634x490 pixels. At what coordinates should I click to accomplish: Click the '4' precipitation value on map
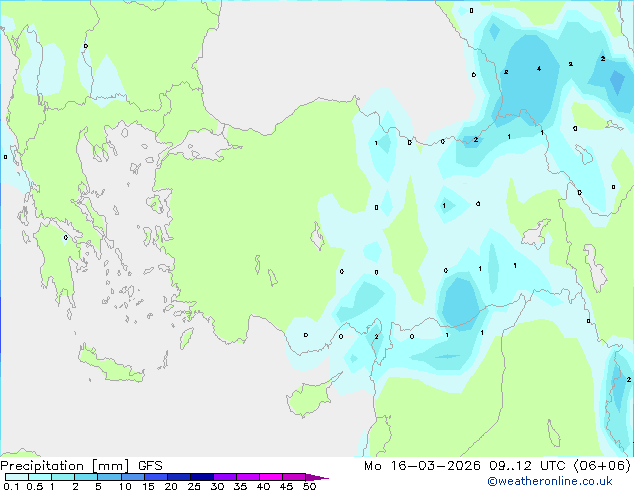[x=539, y=69]
